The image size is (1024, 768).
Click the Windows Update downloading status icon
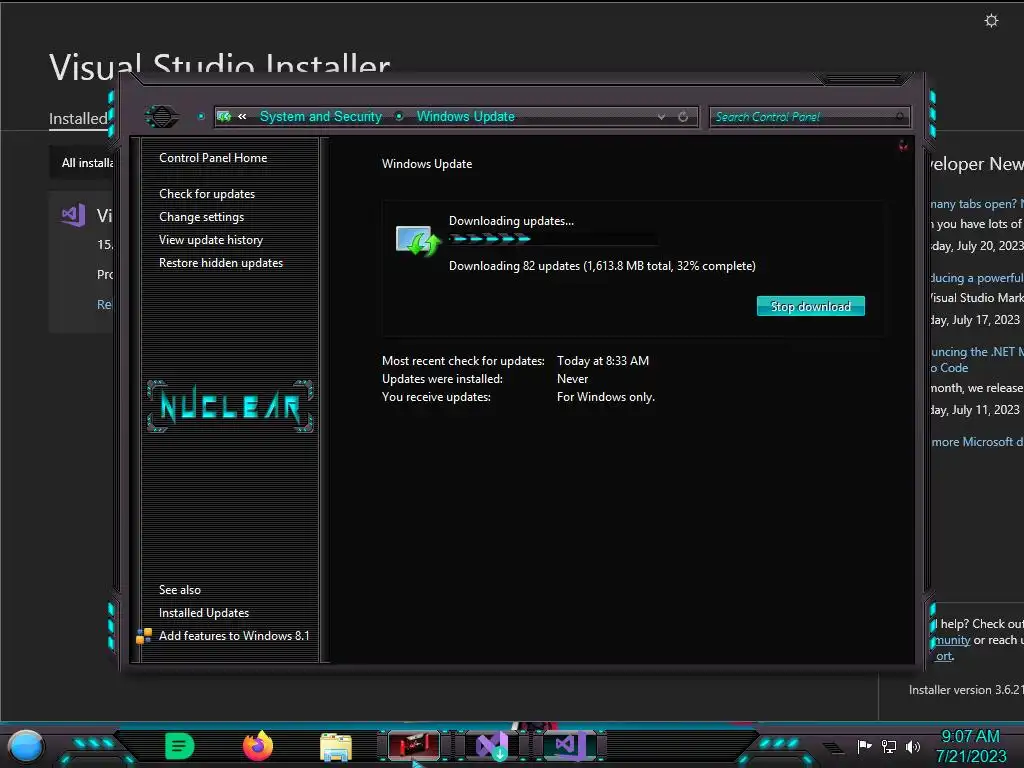coord(418,240)
